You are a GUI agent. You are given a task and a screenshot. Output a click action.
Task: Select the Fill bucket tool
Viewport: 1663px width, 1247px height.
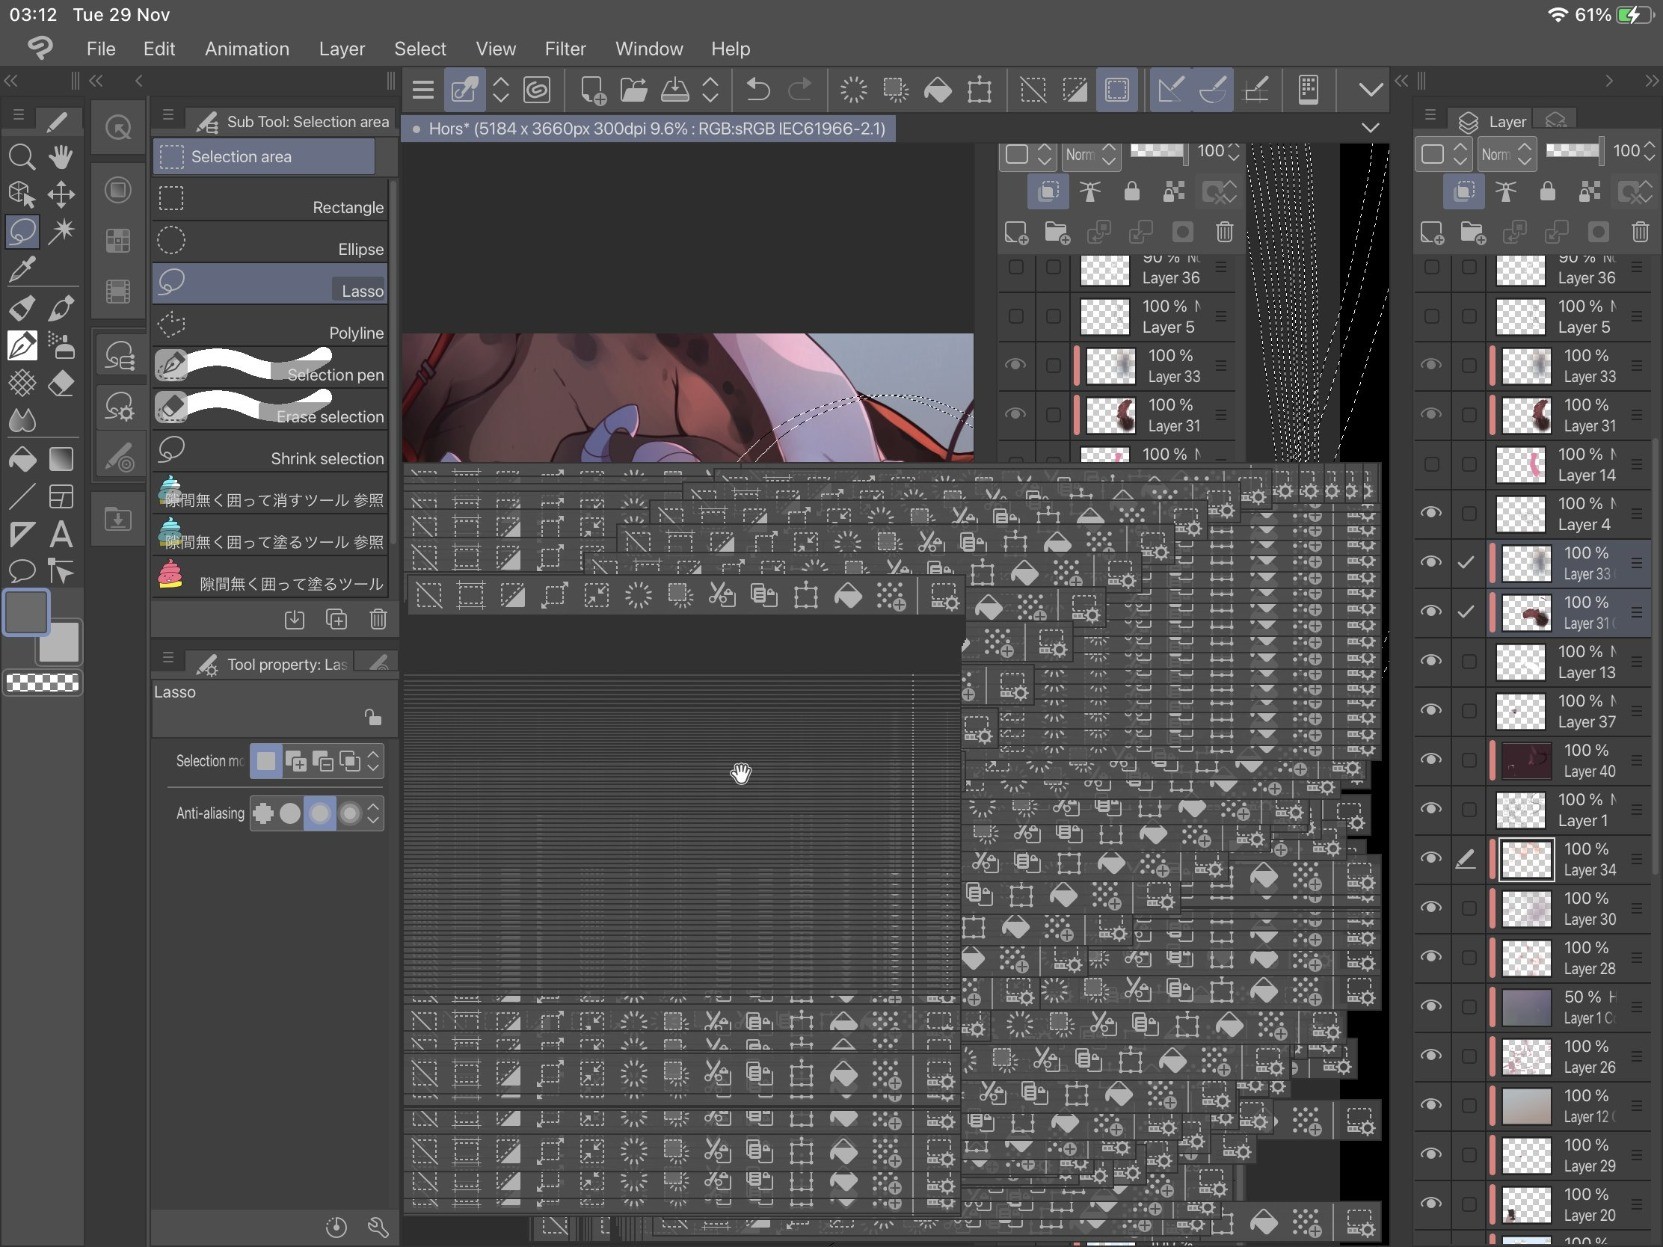click(x=21, y=459)
